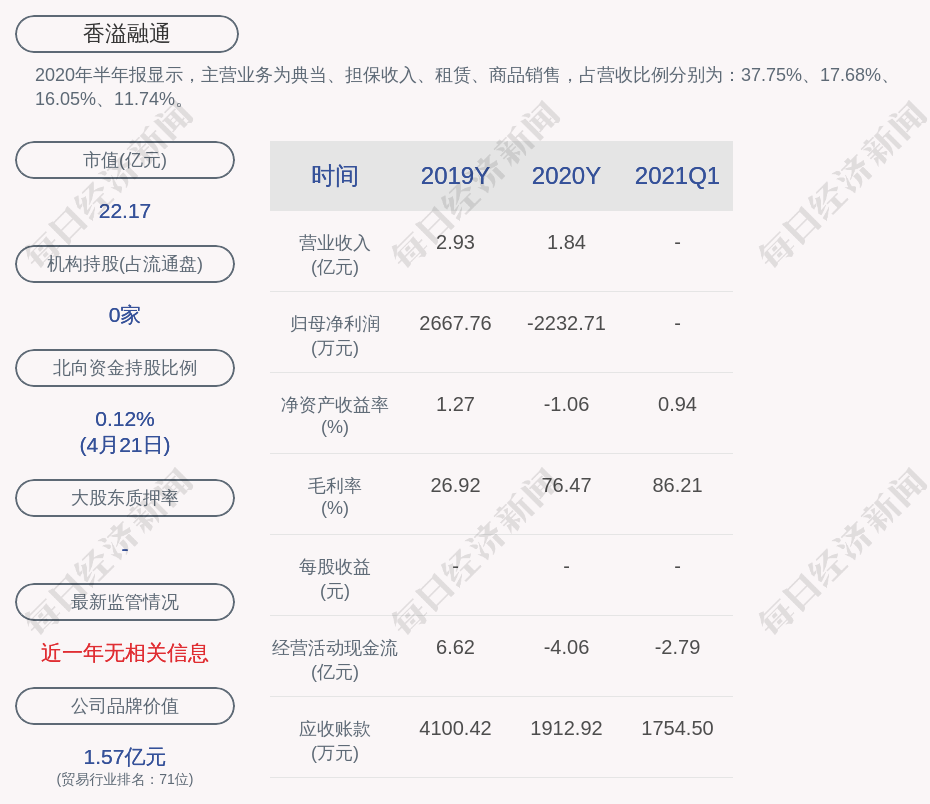Click the 每股收益(元) row label

point(335,579)
